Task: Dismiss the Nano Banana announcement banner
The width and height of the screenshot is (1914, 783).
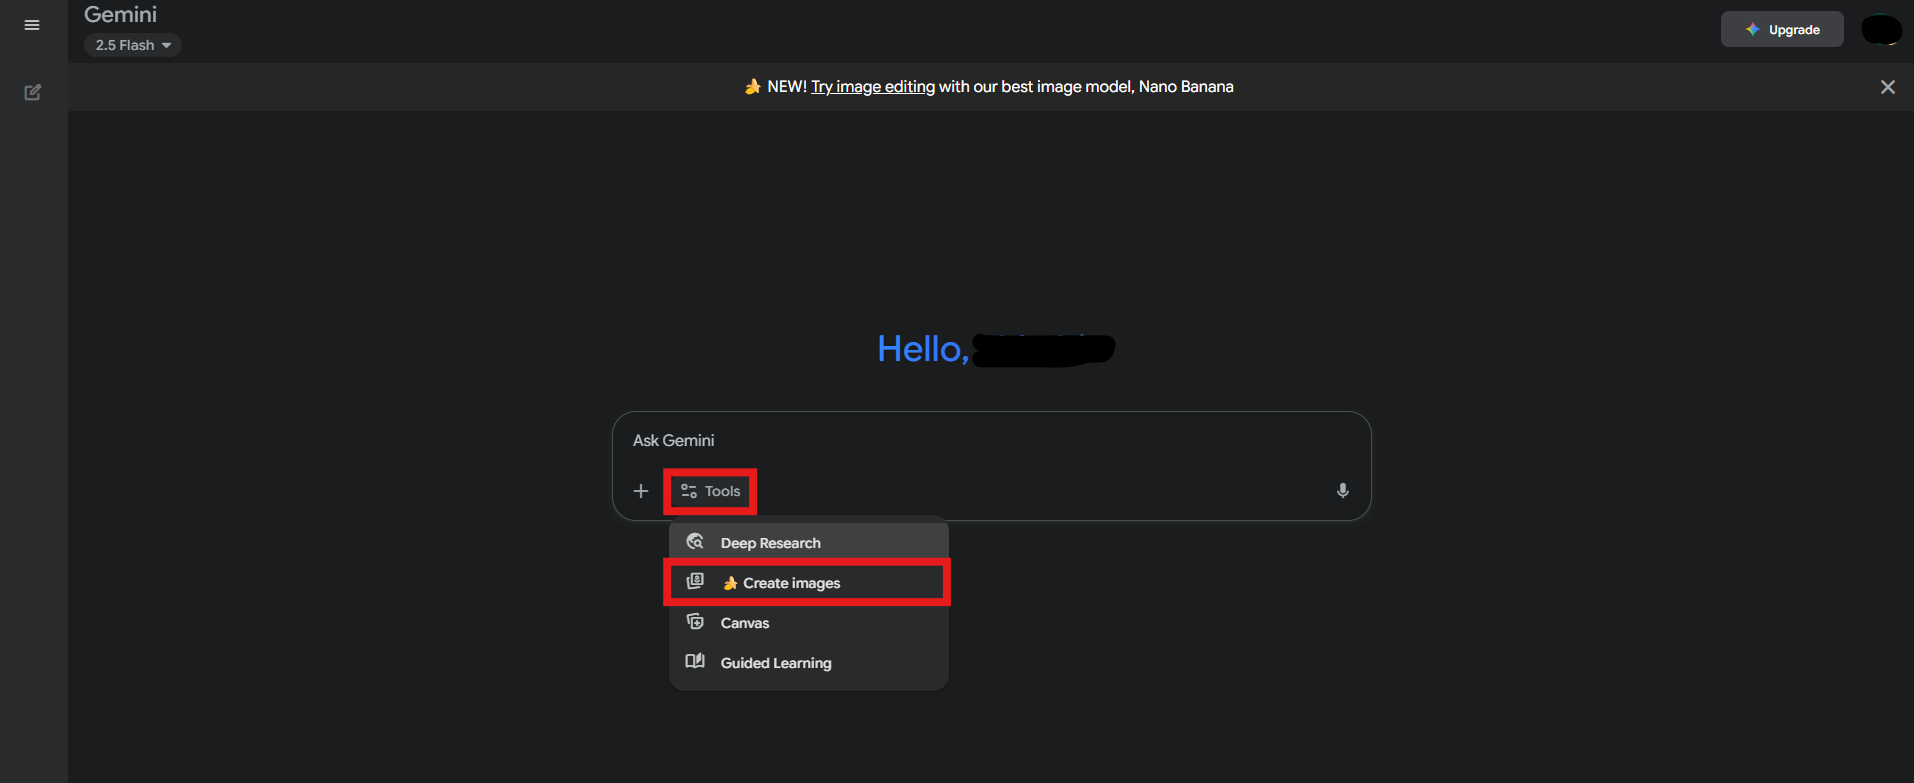Action: [1887, 87]
